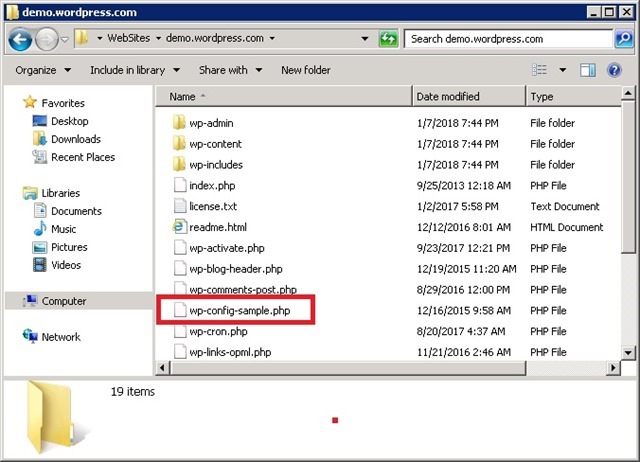Click the folder icon in the address bar
The height and width of the screenshot is (462, 640).
coord(82,38)
